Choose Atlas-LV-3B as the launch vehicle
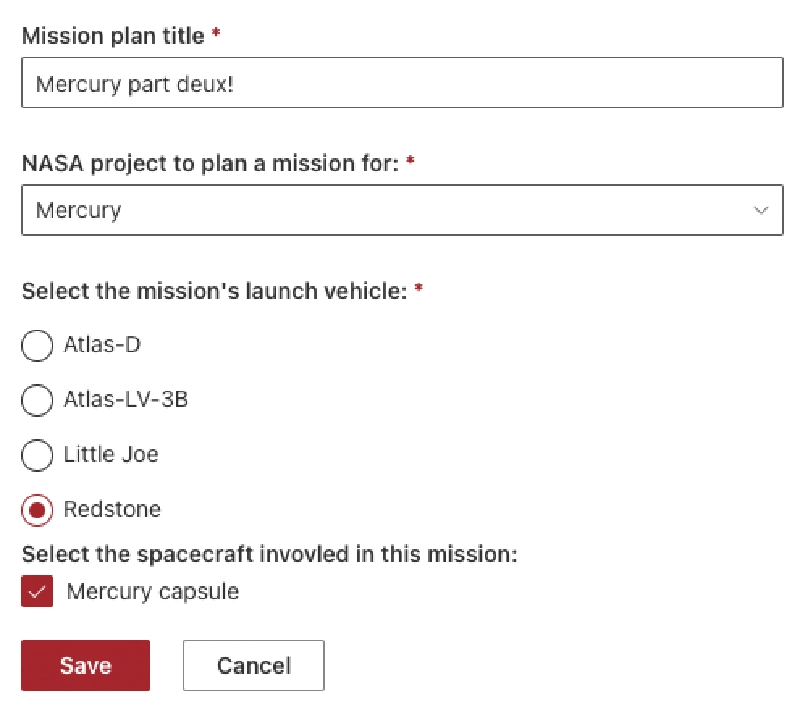The height and width of the screenshot is (722, 800). (x=37, y=400)
